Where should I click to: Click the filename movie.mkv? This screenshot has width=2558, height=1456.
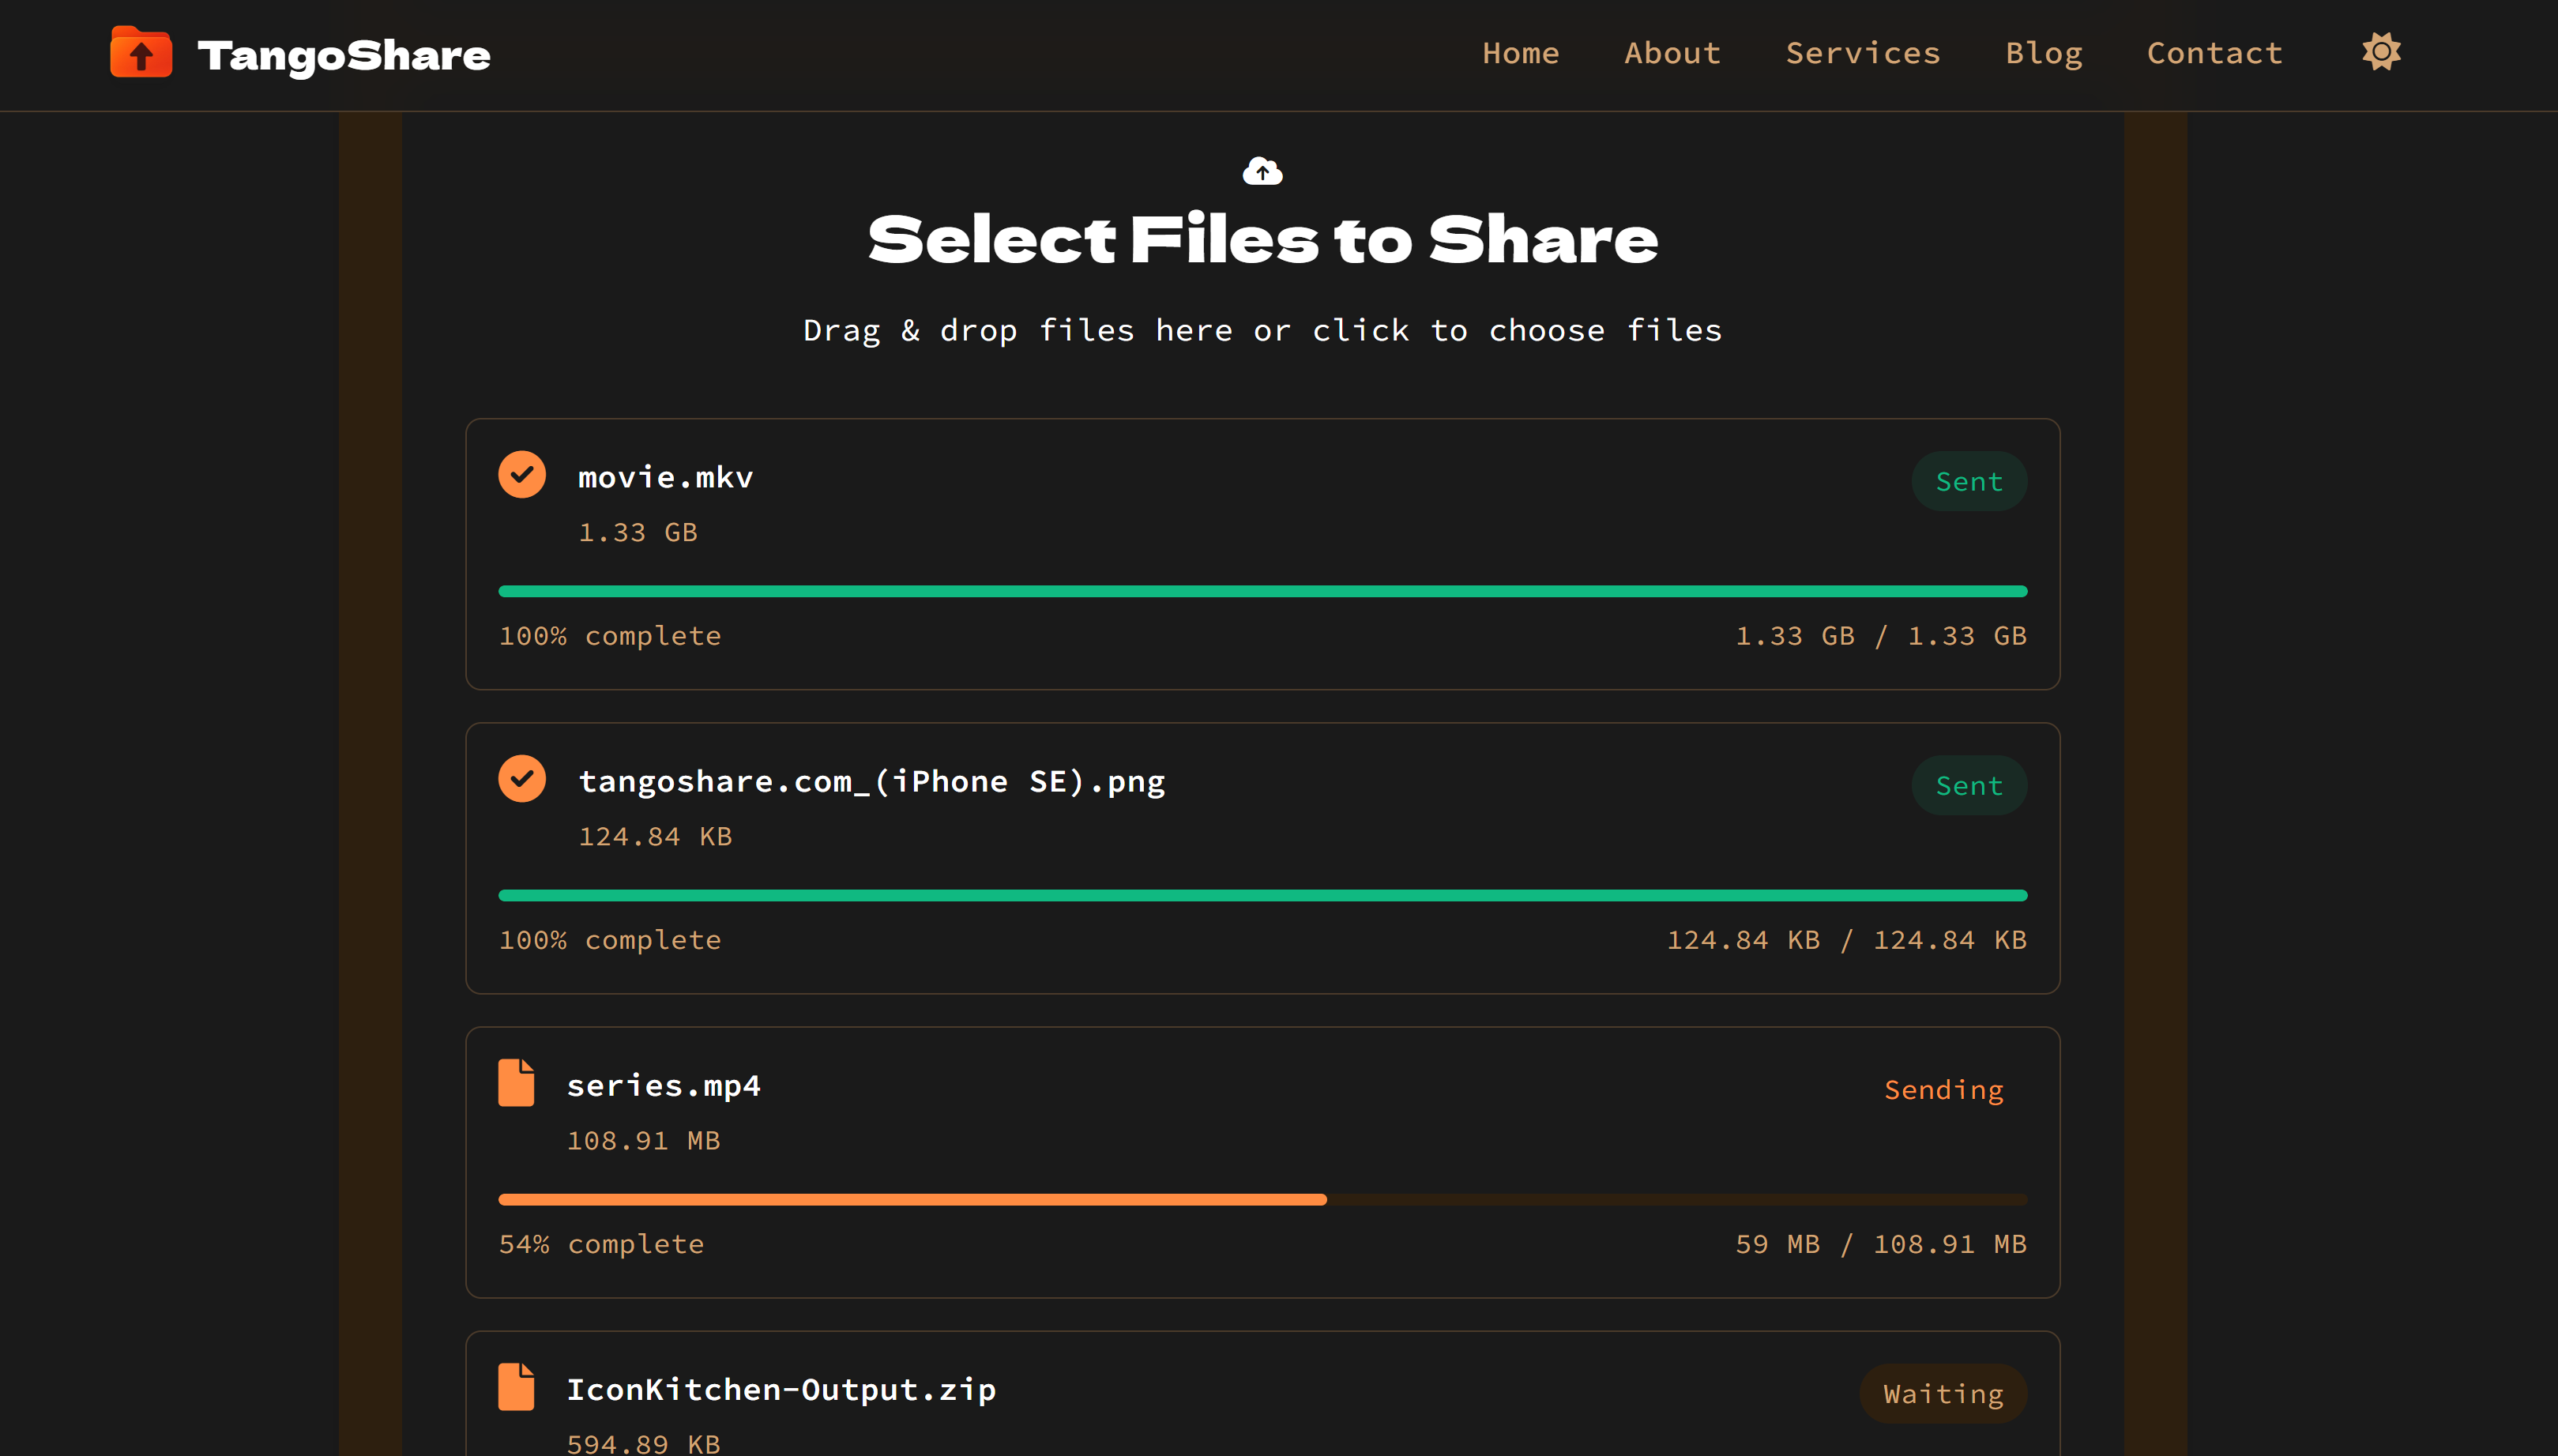(x=665, y=477)
